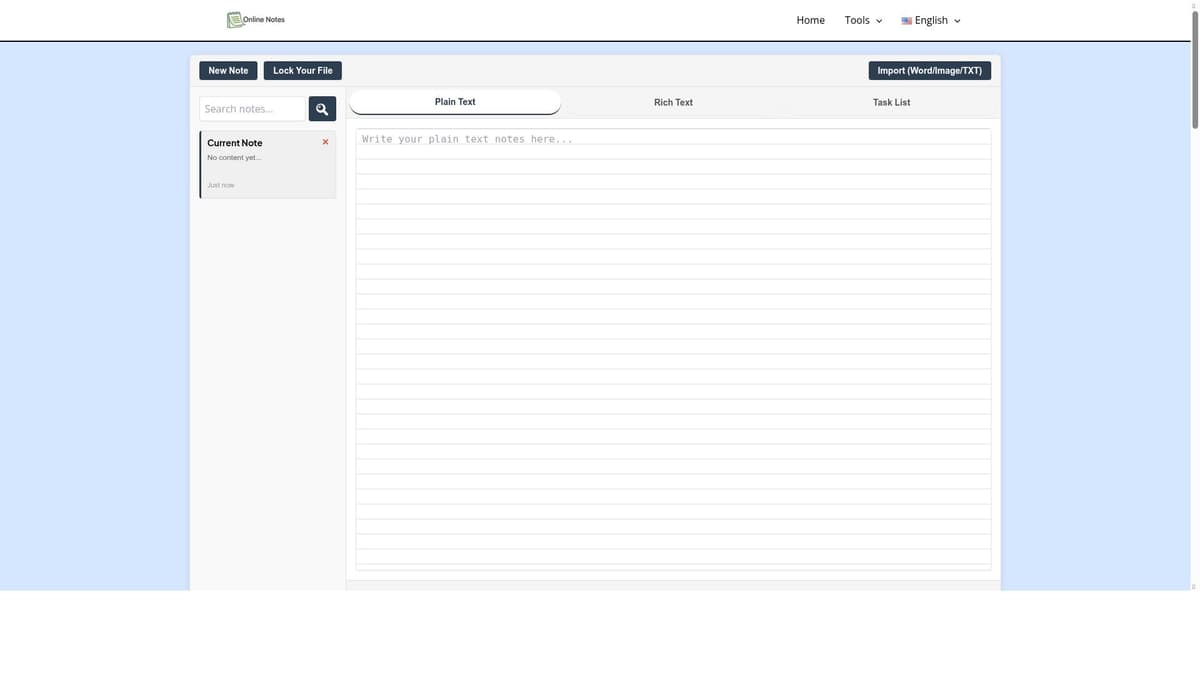
Task: Click 'No content yet' preview text
Action: [234, 156]
